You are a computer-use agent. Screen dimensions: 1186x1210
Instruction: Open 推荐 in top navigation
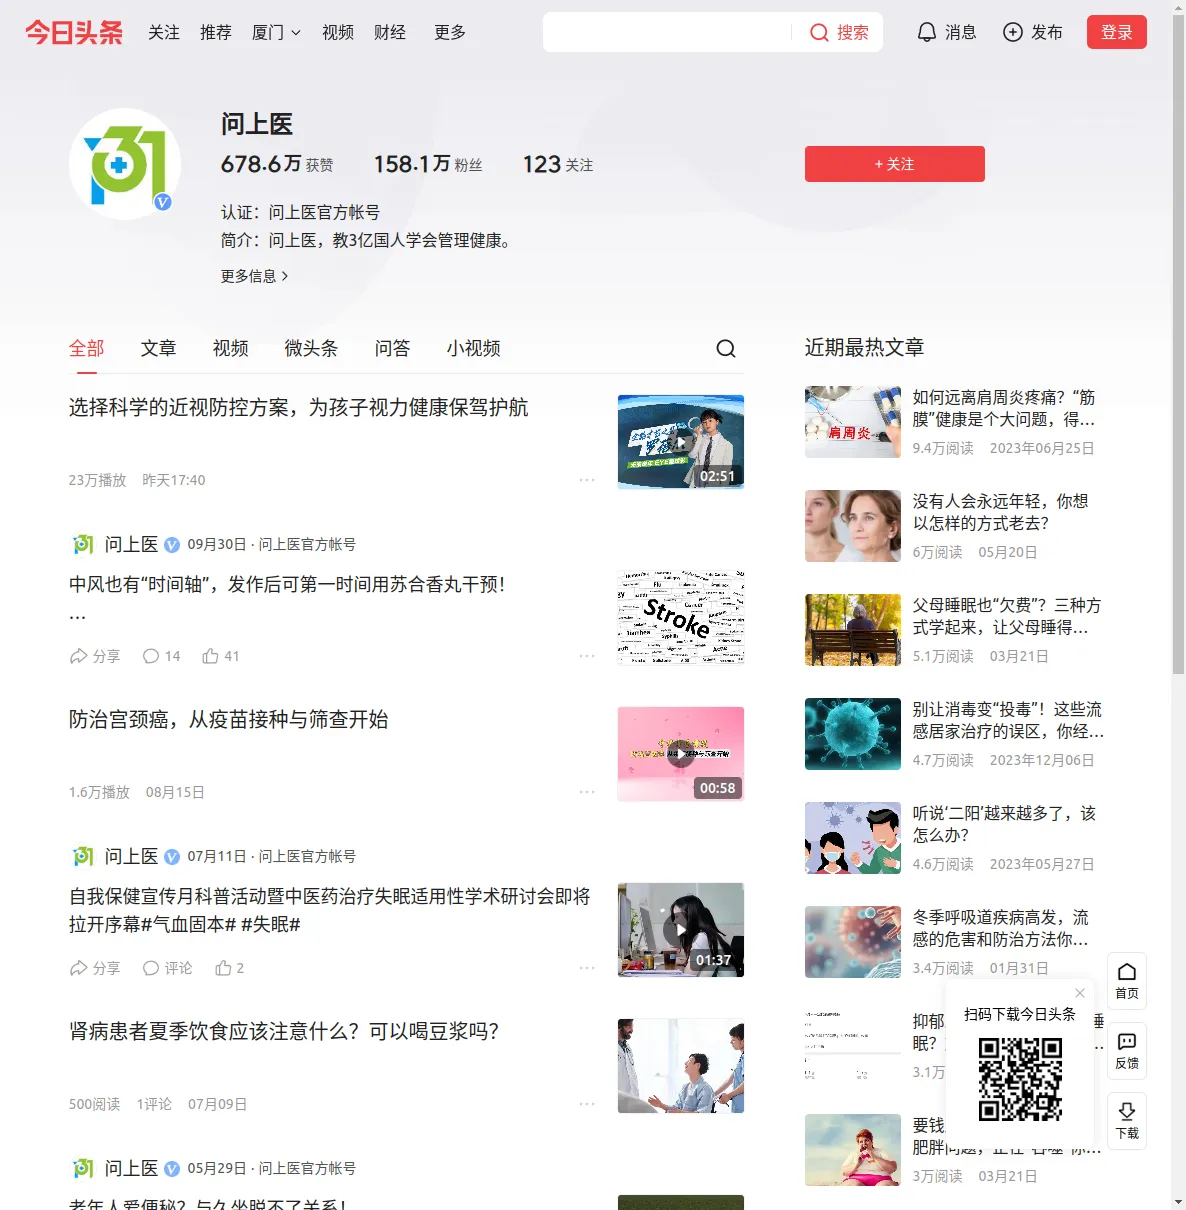coord(216,32)
